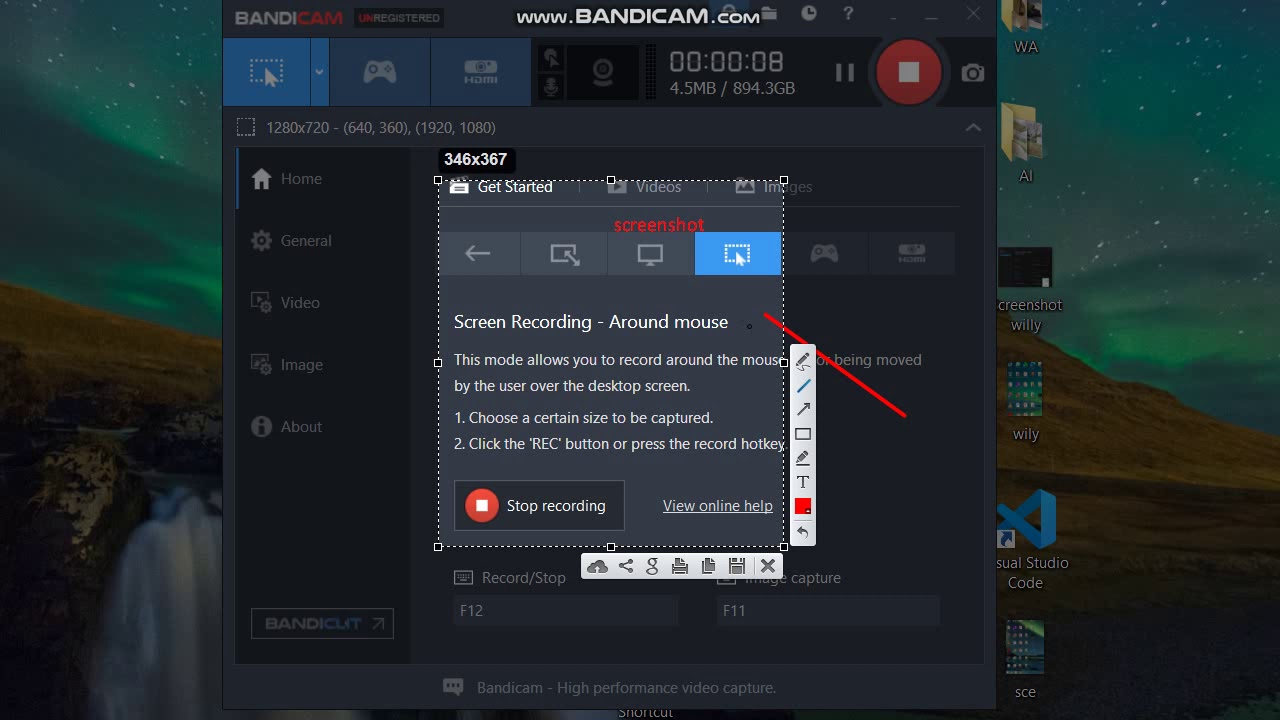Select rectangle on a screen mode tile
1280x720 pixels.
click(x=564, y=254)
